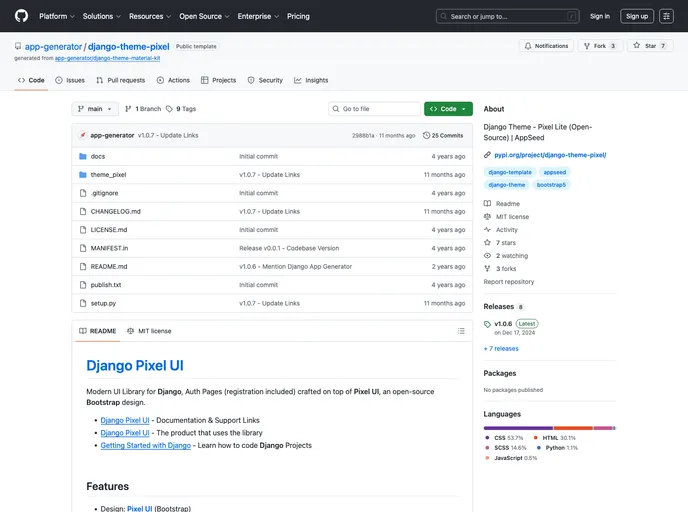688x512 pixels.
Task: Click the 2 watching eye icon
Action: (x=487, y=256)
